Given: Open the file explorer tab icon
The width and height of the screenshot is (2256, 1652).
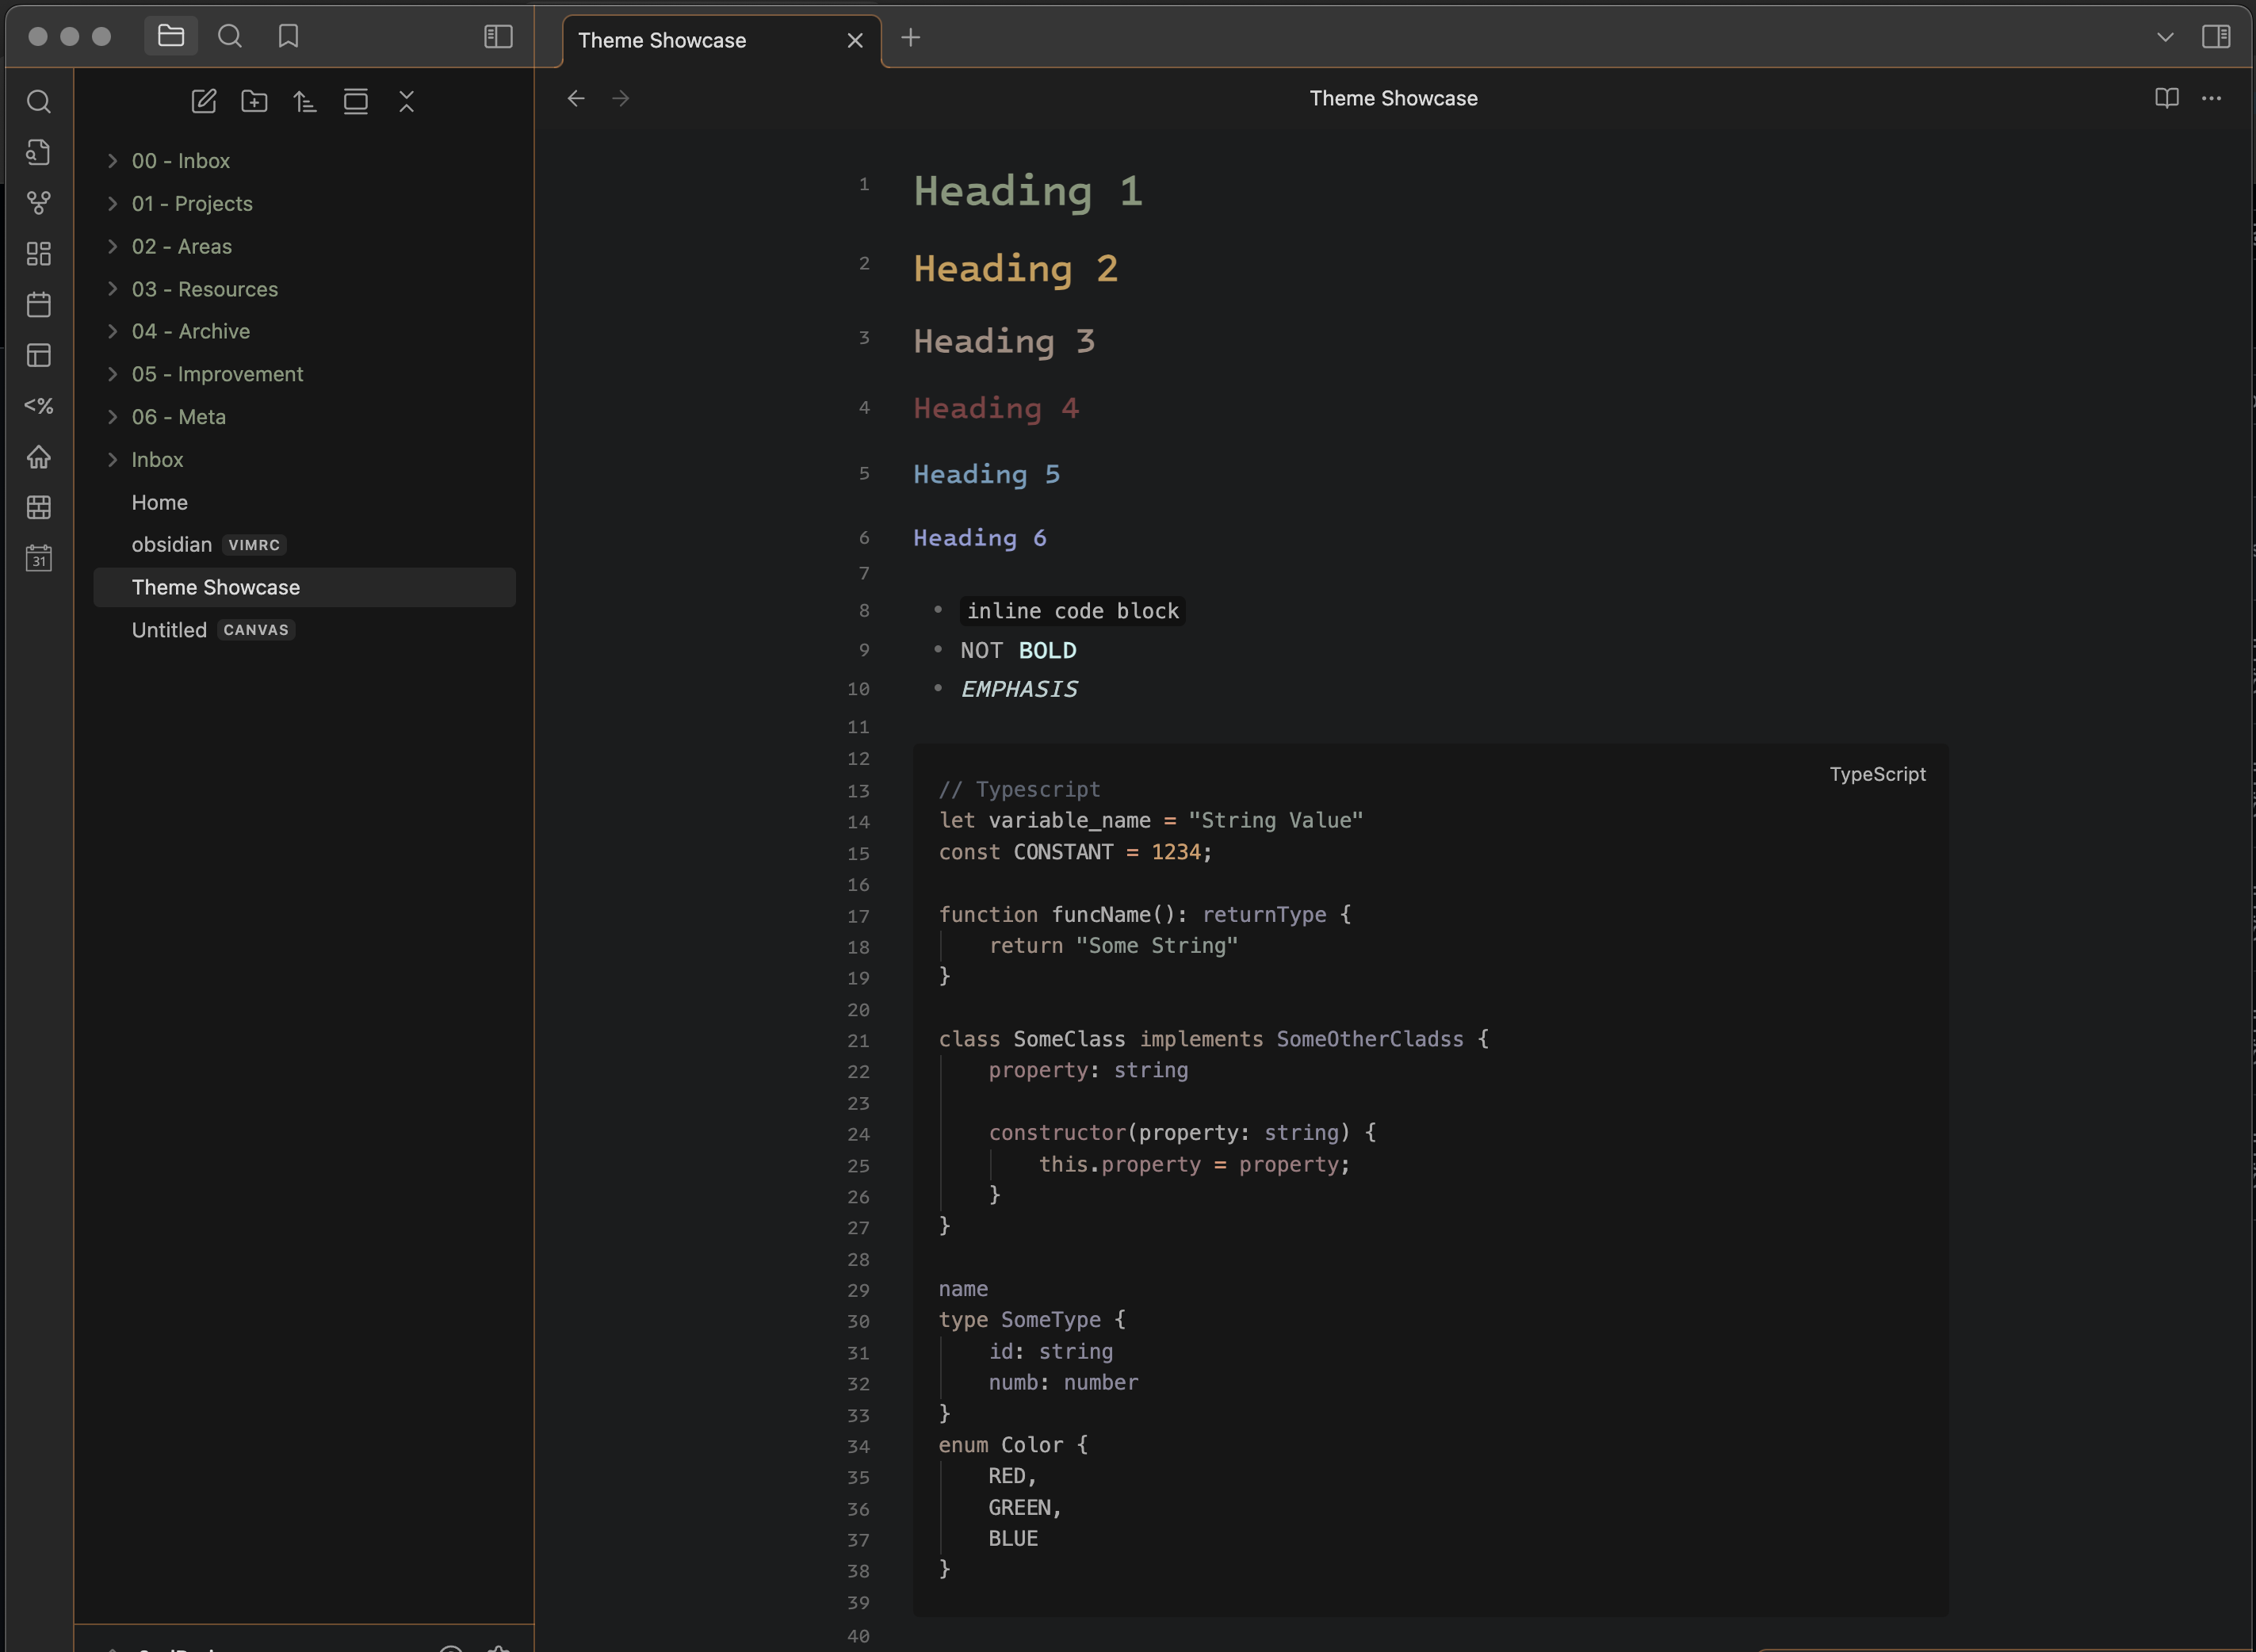Looking at the screenshot, I should pos(171,36).
